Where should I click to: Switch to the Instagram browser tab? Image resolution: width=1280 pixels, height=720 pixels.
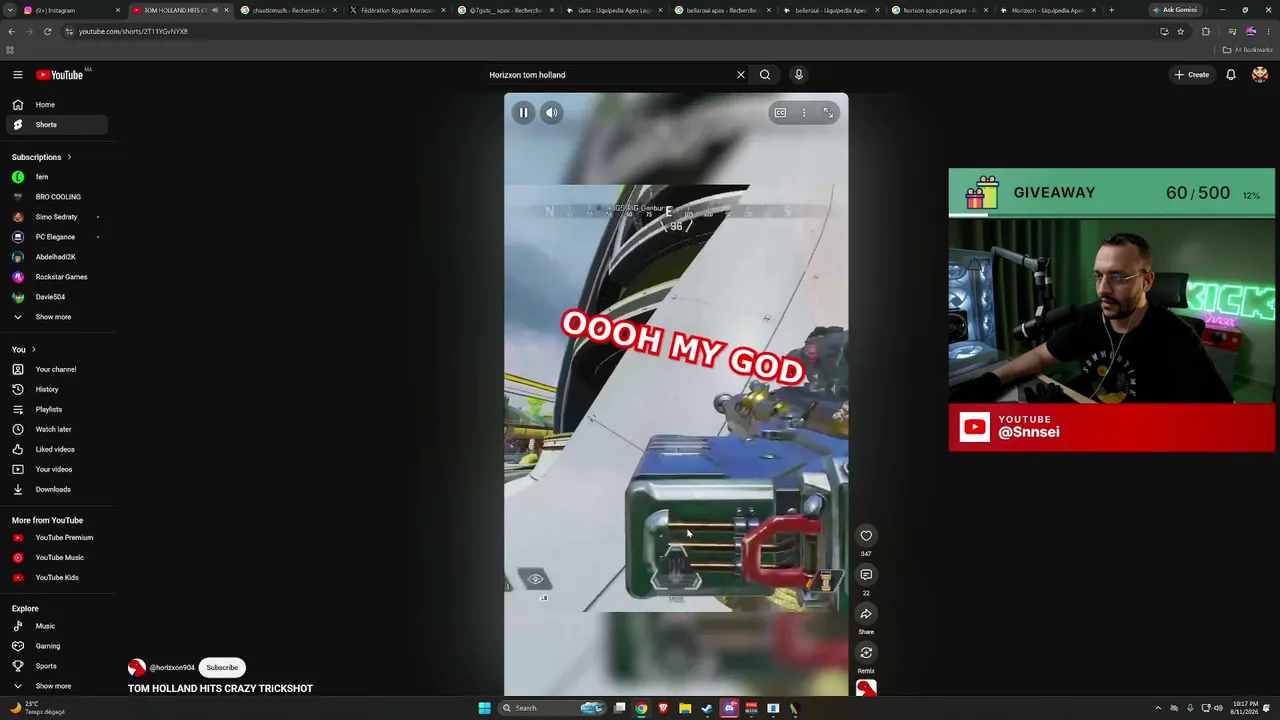[x=70, y=10]
